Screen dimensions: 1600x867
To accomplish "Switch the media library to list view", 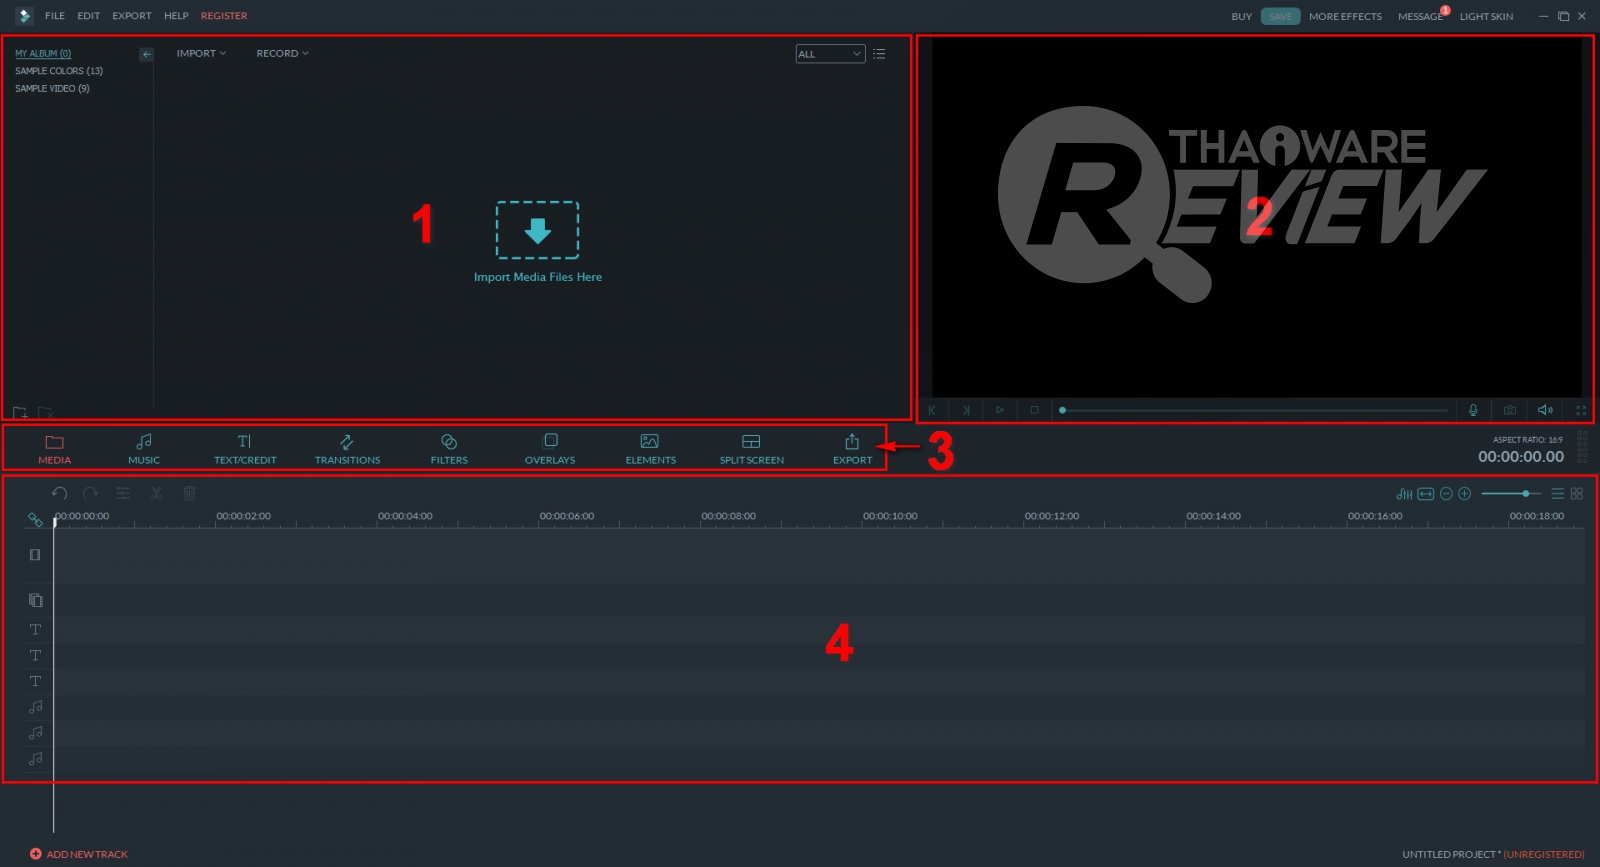I will 879,54.
